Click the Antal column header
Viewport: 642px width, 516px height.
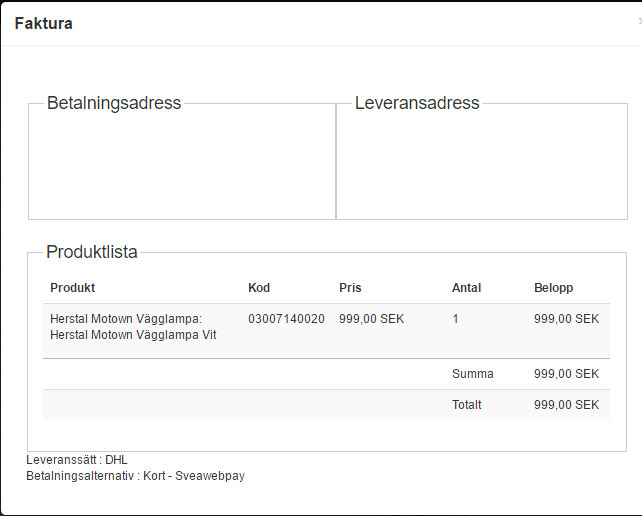[466, 288]
